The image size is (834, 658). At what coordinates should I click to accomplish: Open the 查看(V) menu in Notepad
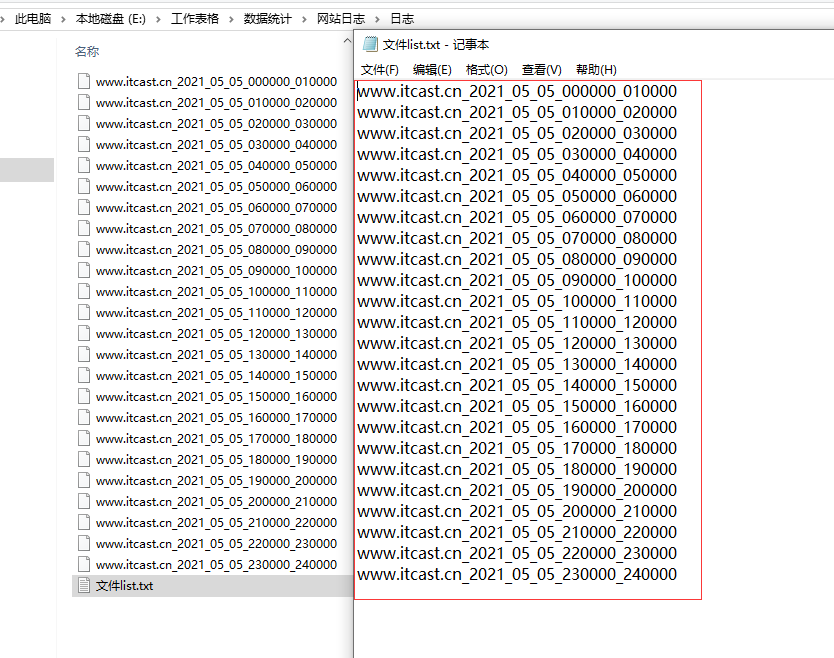pos(541,70)
